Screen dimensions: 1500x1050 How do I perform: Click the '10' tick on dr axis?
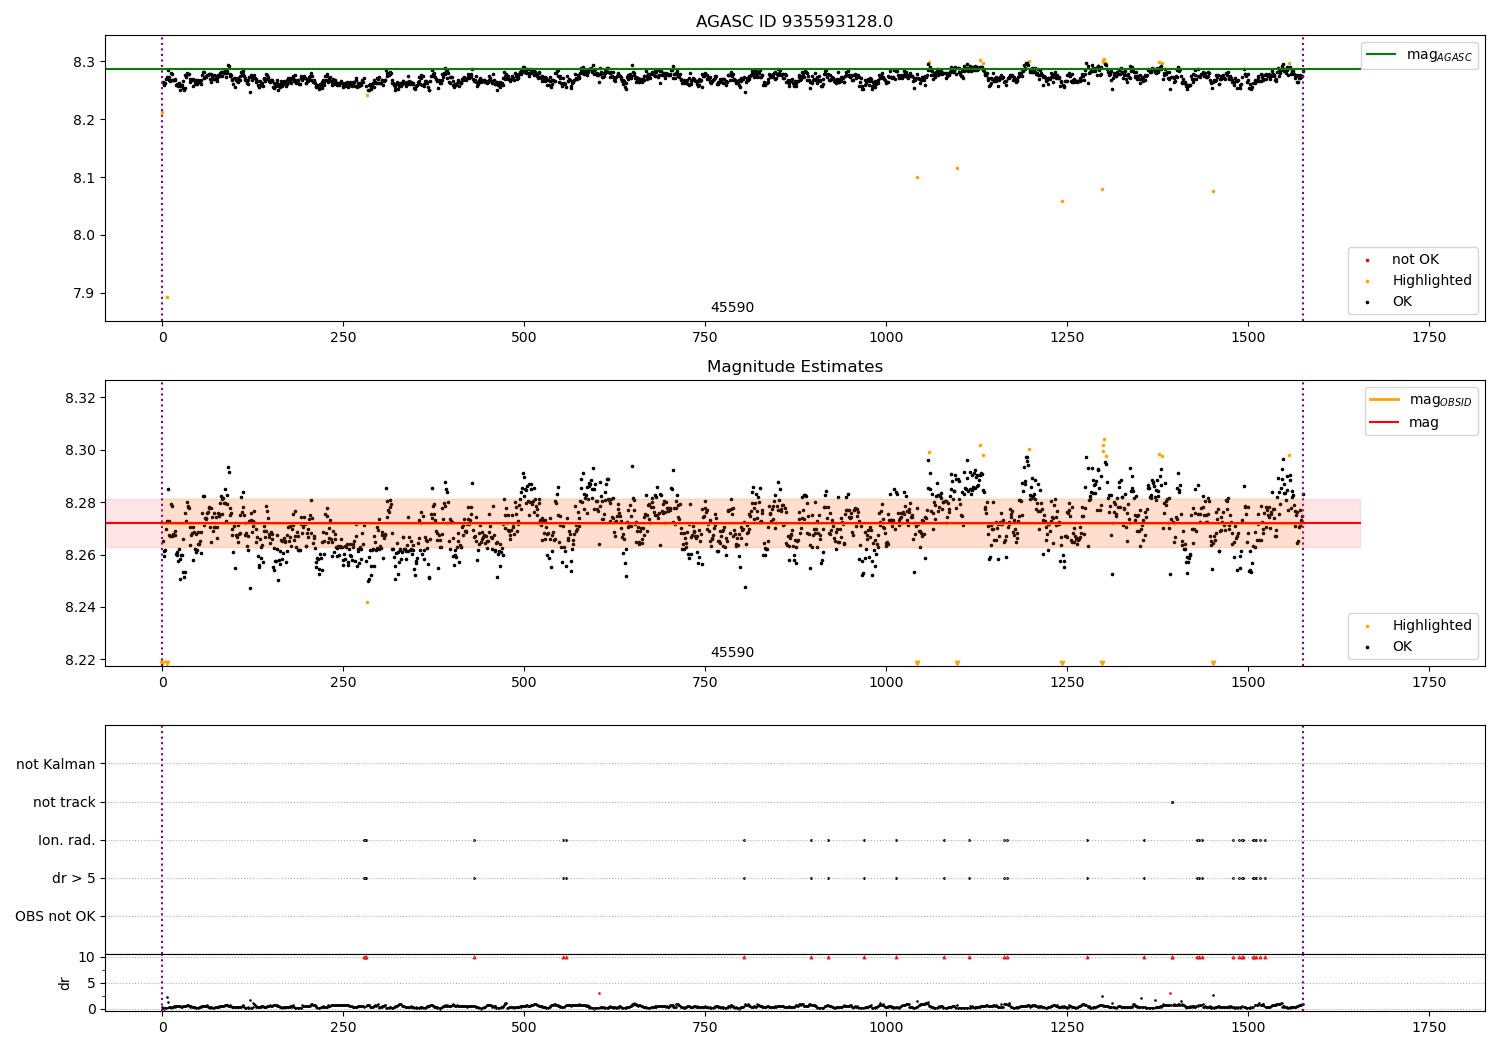point(87,957)
